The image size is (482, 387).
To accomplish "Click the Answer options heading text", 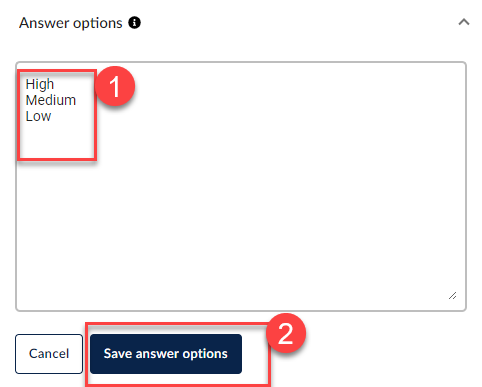I will click(71, 23).
